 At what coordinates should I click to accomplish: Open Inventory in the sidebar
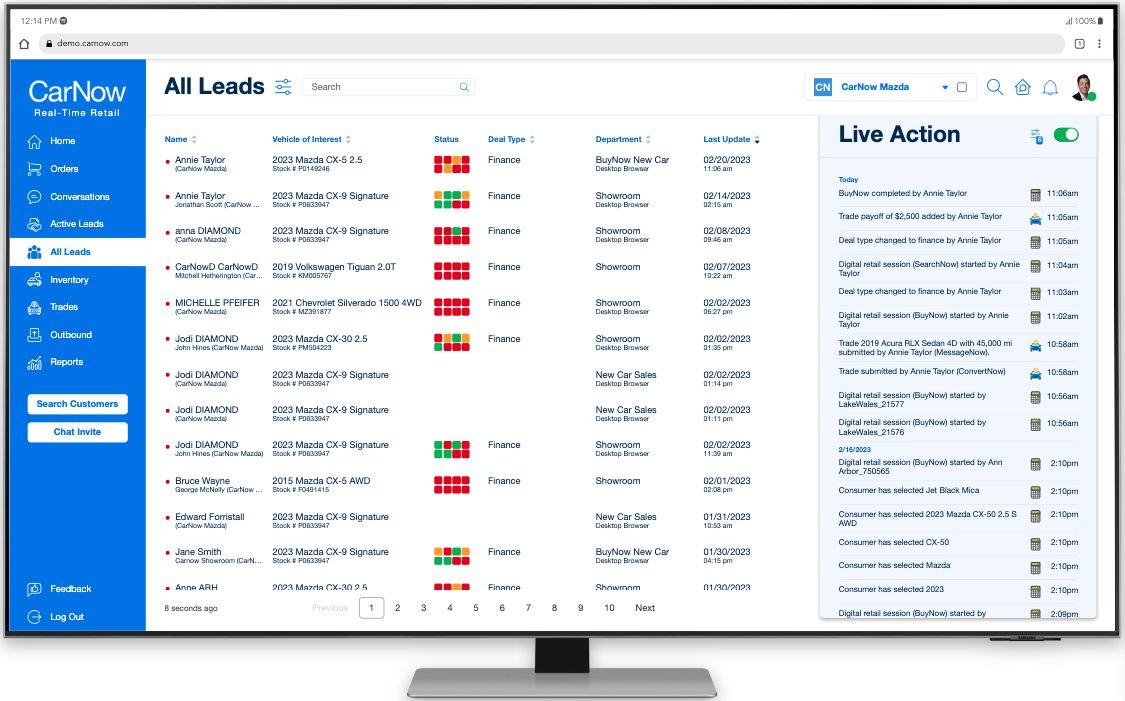[69, 280]
